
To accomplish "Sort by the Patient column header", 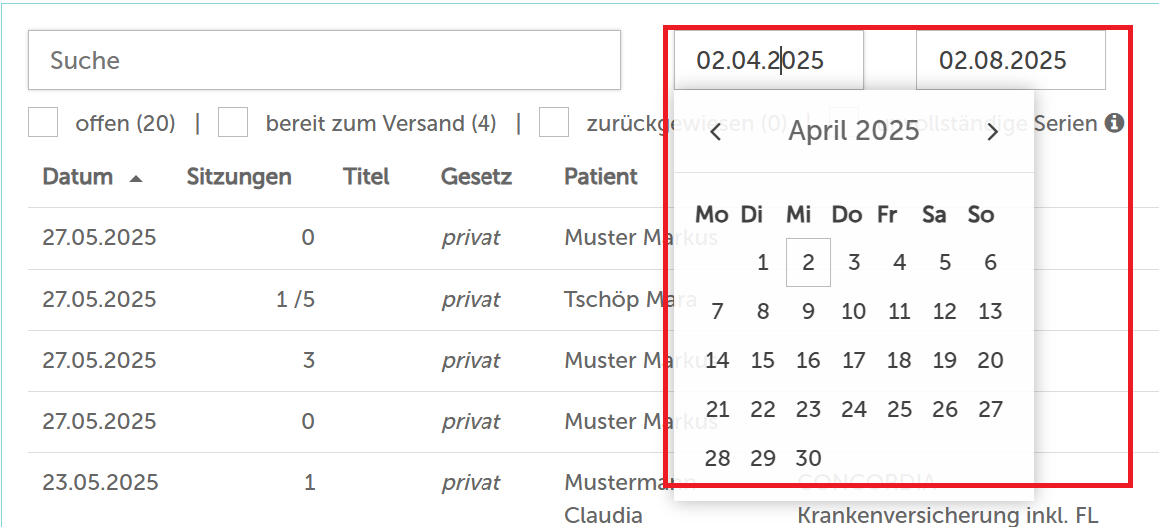I will tap(601, 177).
